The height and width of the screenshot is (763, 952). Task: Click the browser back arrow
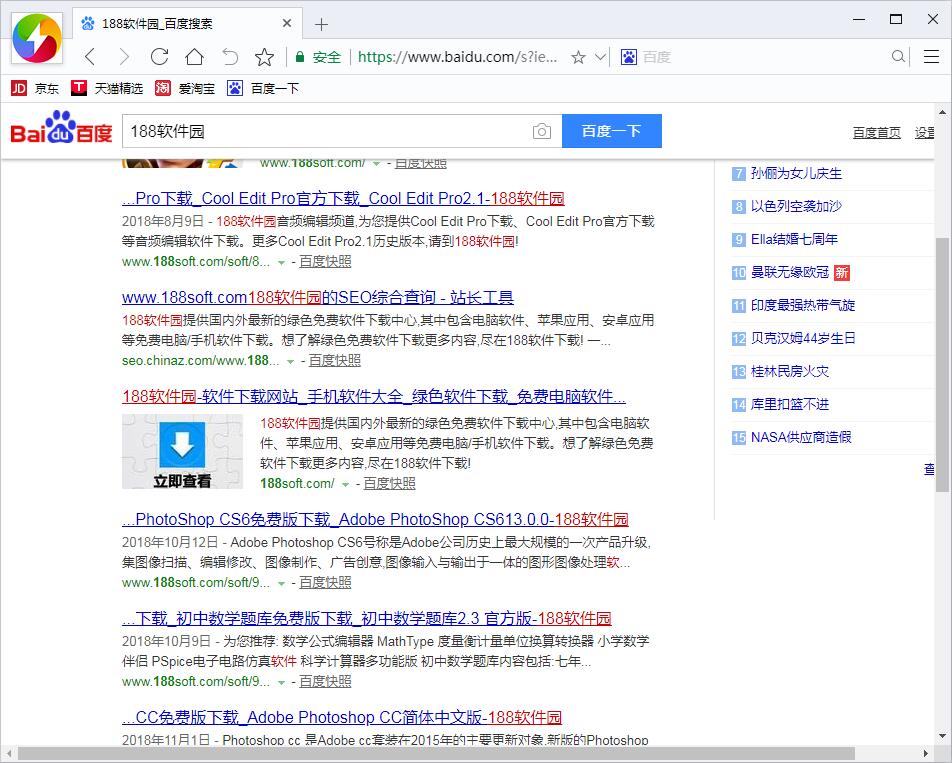click(90, 57)
